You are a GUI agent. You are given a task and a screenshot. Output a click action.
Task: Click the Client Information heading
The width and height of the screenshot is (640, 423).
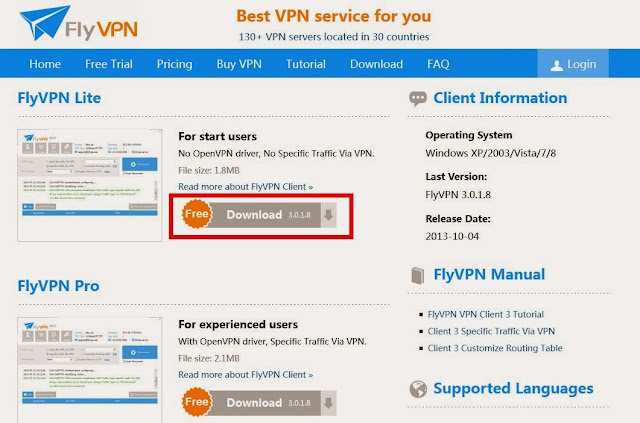click(x=500, y=98)
